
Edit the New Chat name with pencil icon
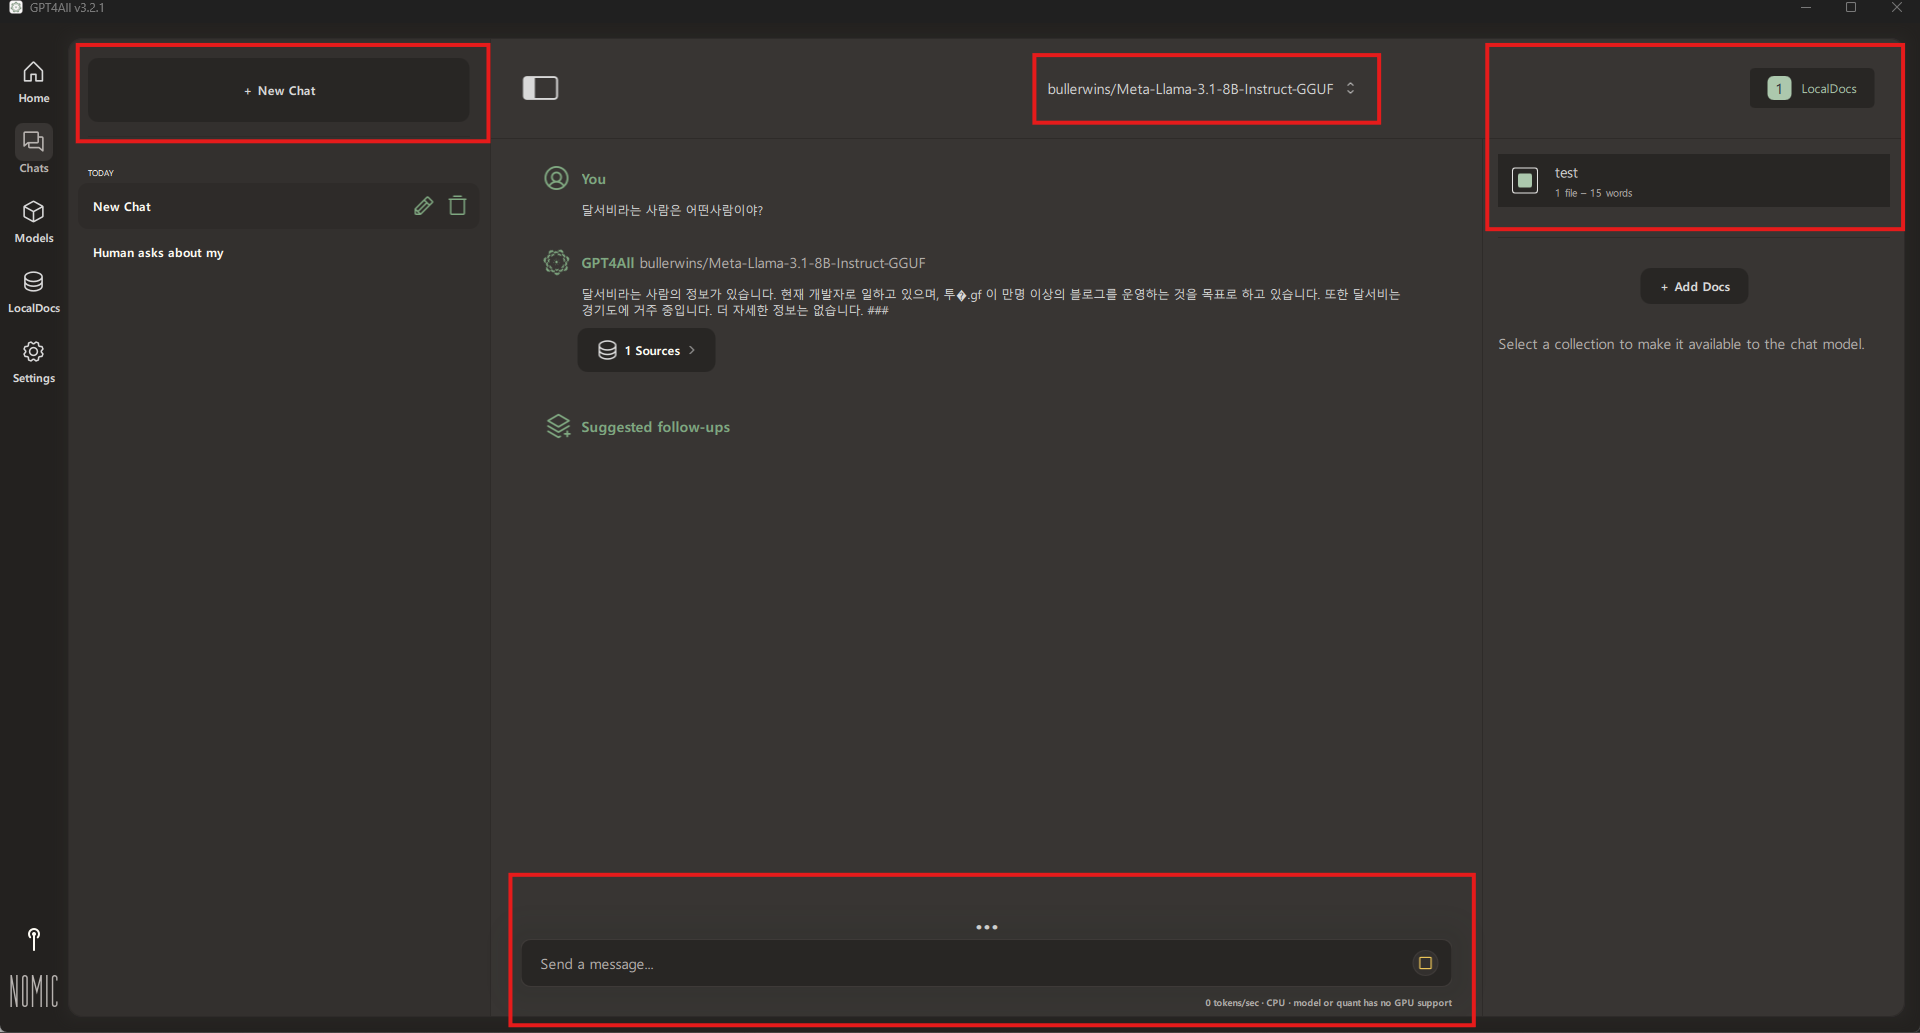424,206
